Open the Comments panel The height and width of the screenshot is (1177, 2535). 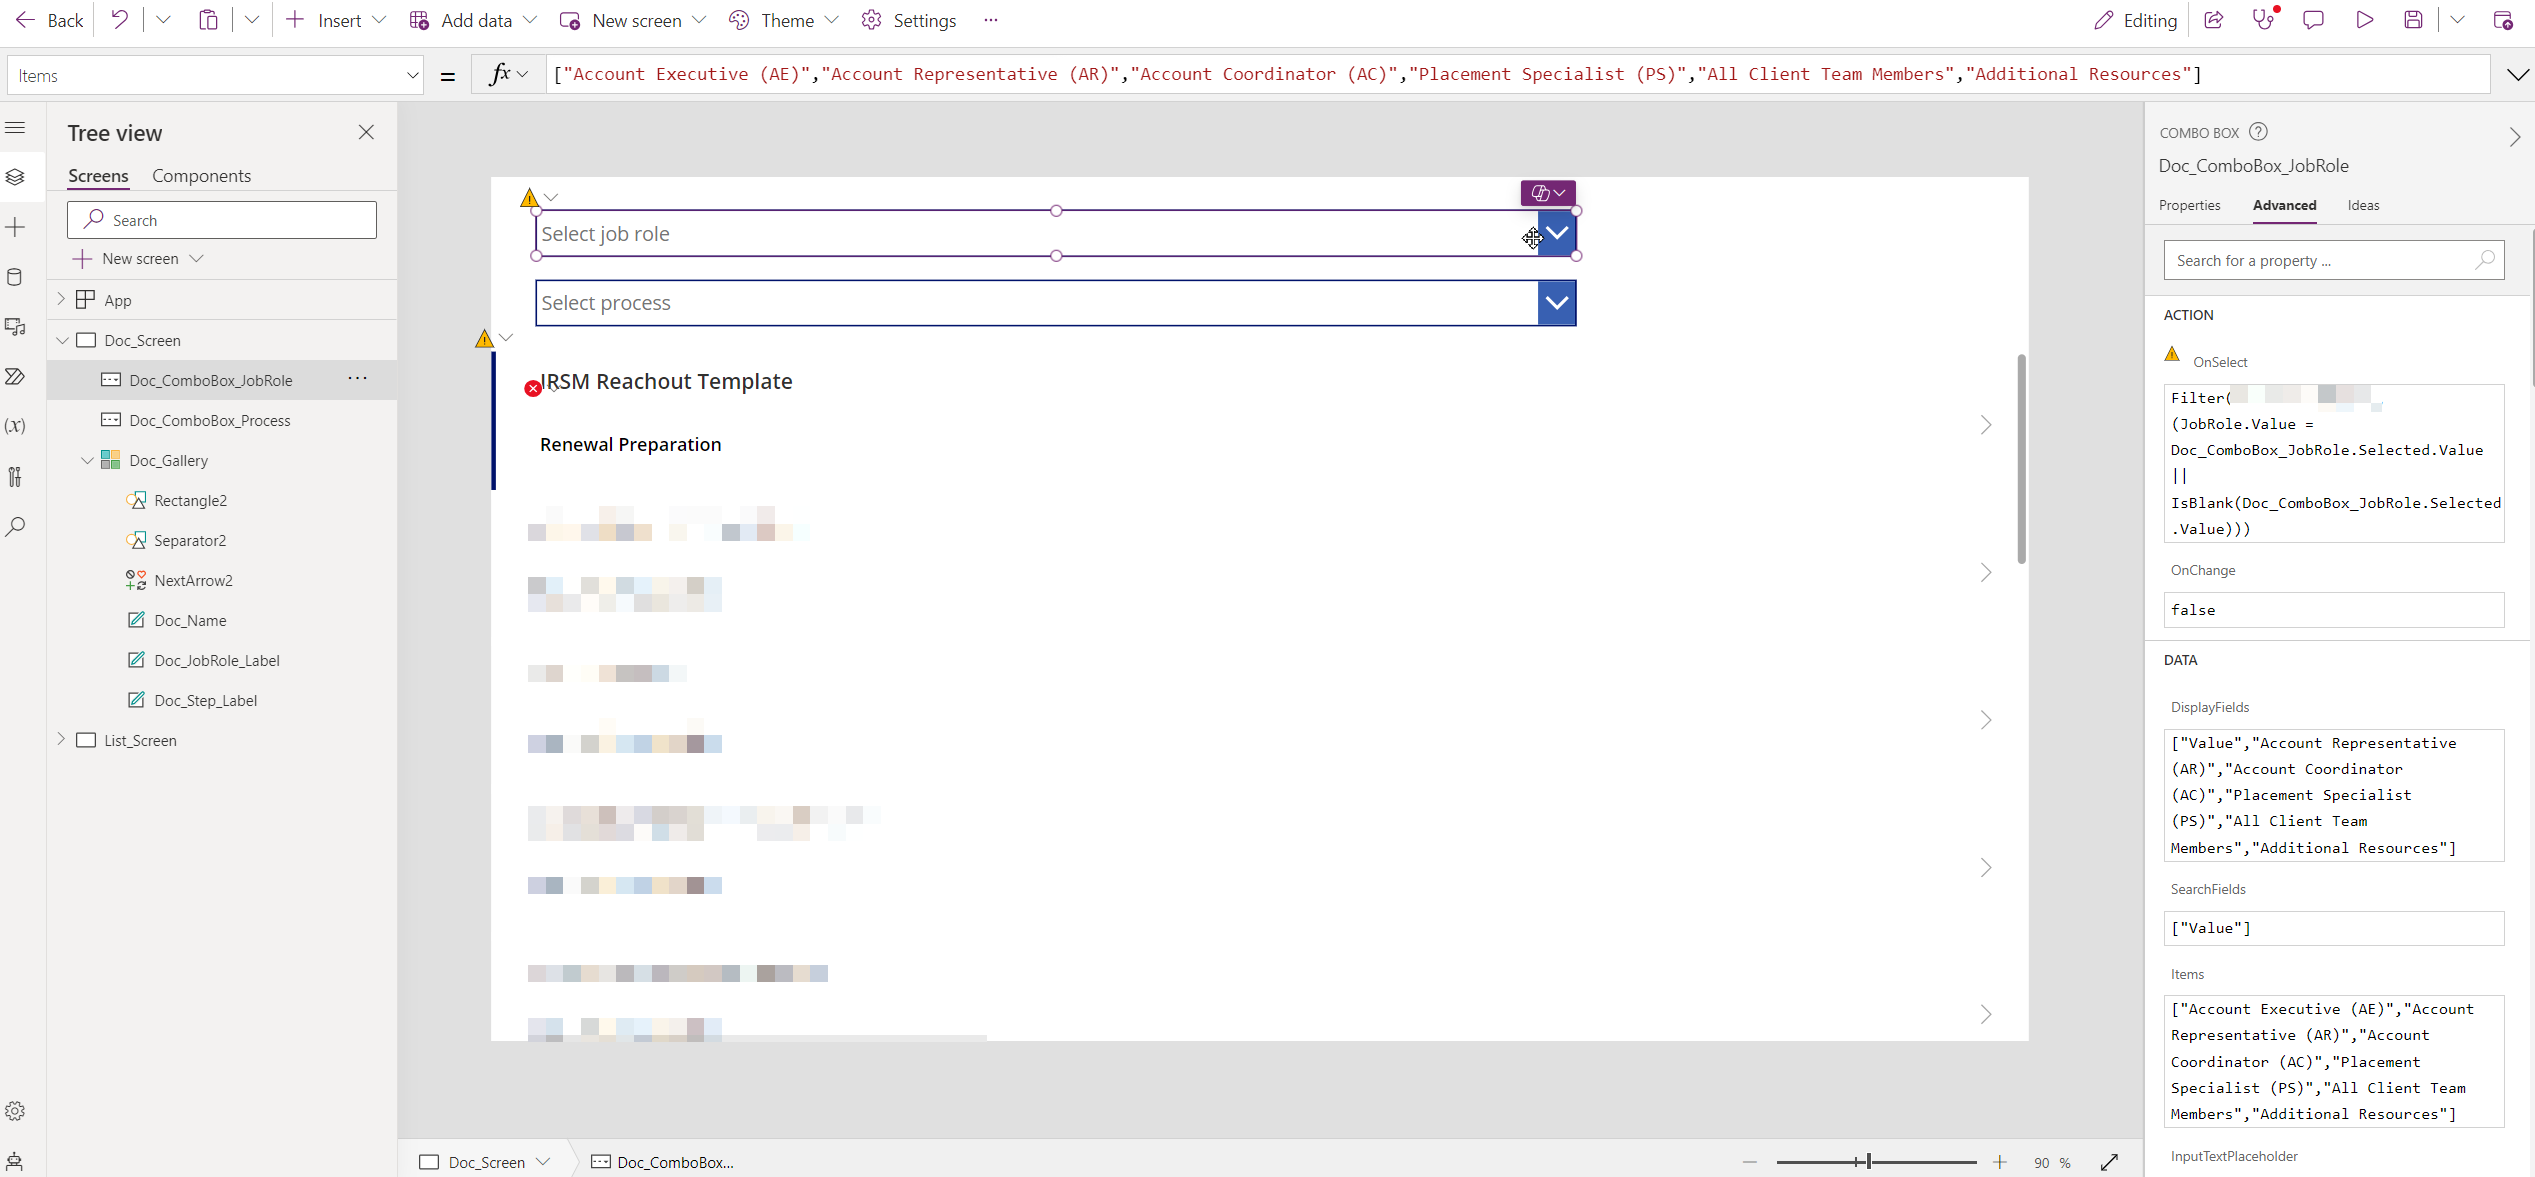coord(2314,19)
